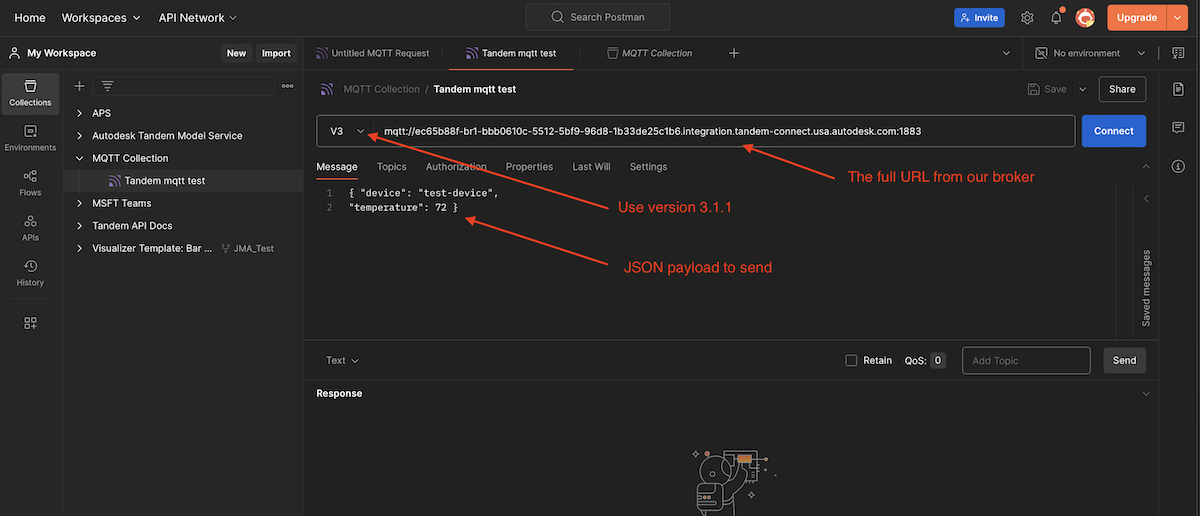This screenshot has height=516, width=1200.
Task: Expand the MSFT Teams collection
Action: (80, 203)
